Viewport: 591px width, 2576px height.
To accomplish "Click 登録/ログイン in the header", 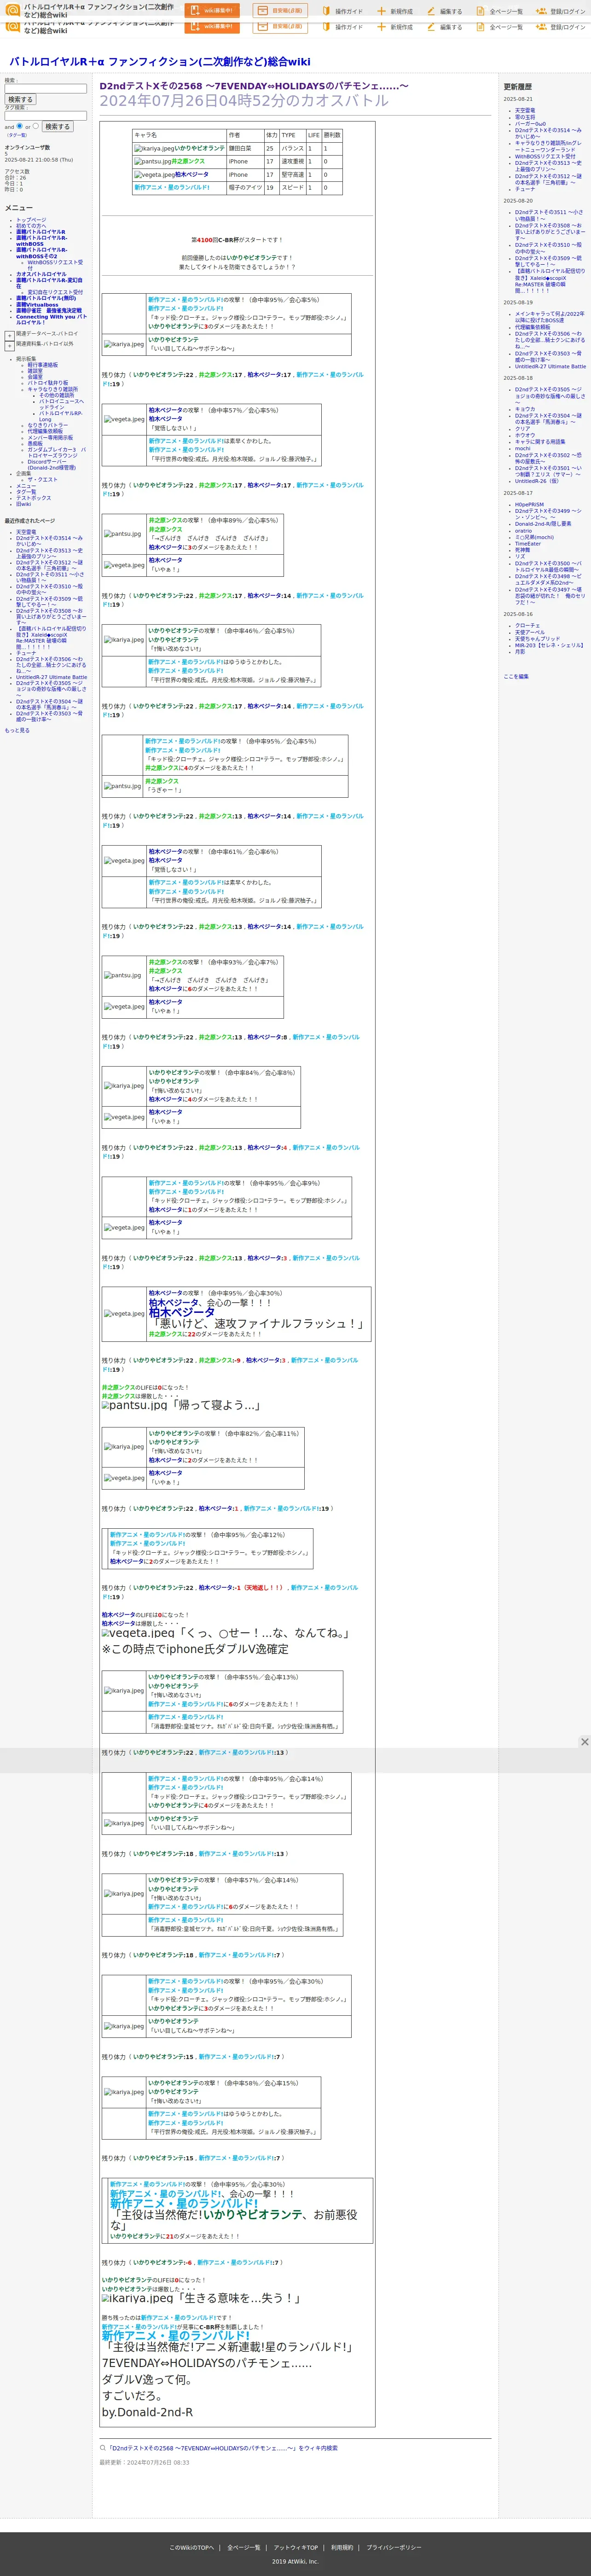I will 561,11.
